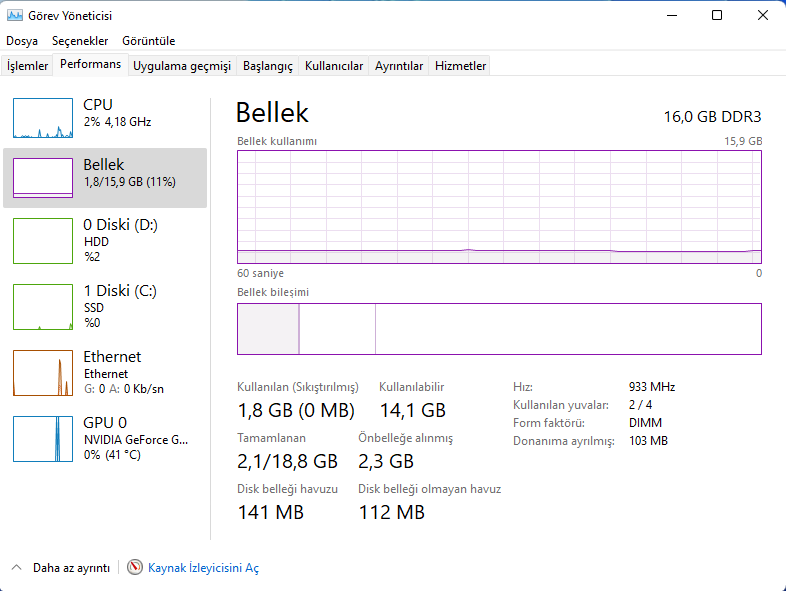Select the Ethernet activity graph thumbnail
The height and width of the screenshot is (591, 786).
[x=43, y=372]
